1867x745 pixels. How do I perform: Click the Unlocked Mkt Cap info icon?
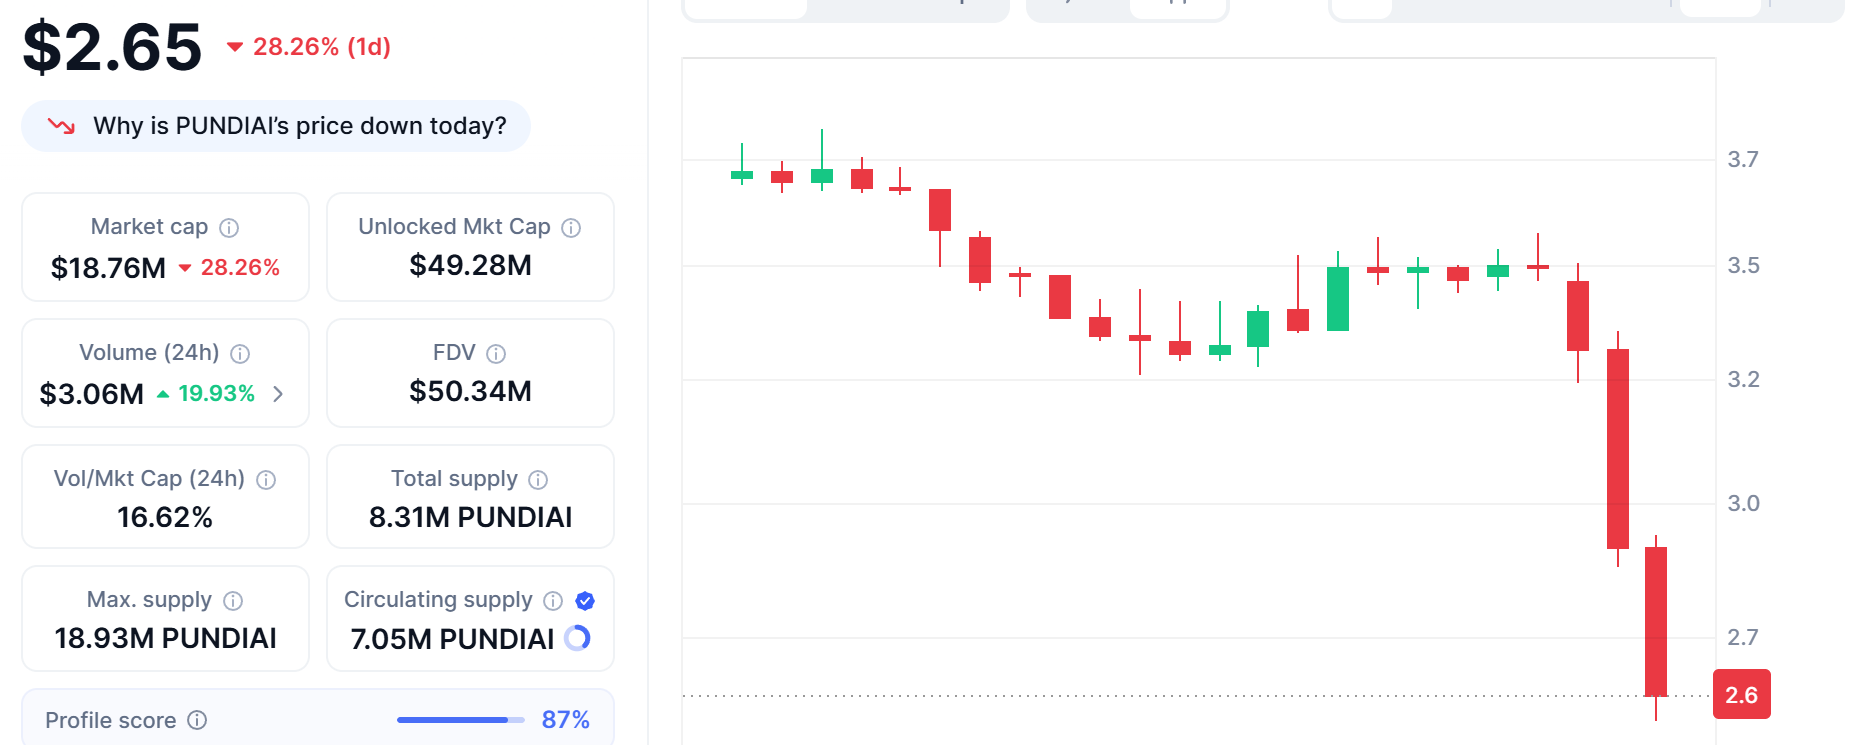pyautogui.click(x=571, y=228)
